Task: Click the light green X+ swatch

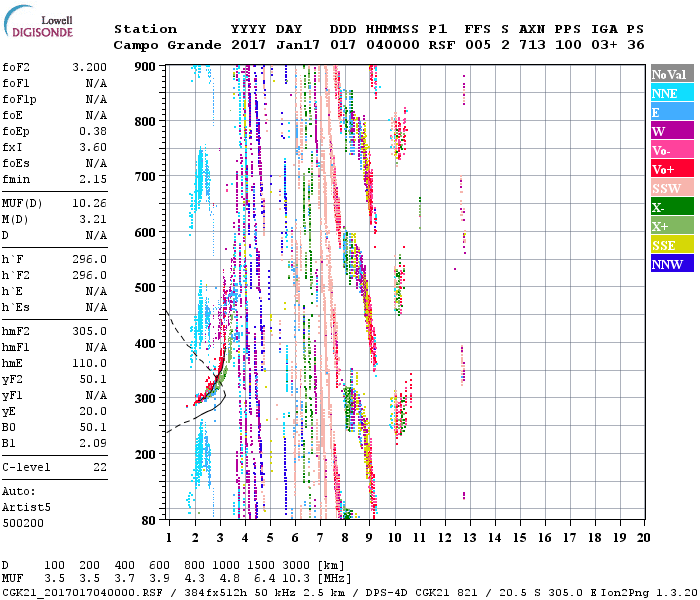Action: point(671,226)
